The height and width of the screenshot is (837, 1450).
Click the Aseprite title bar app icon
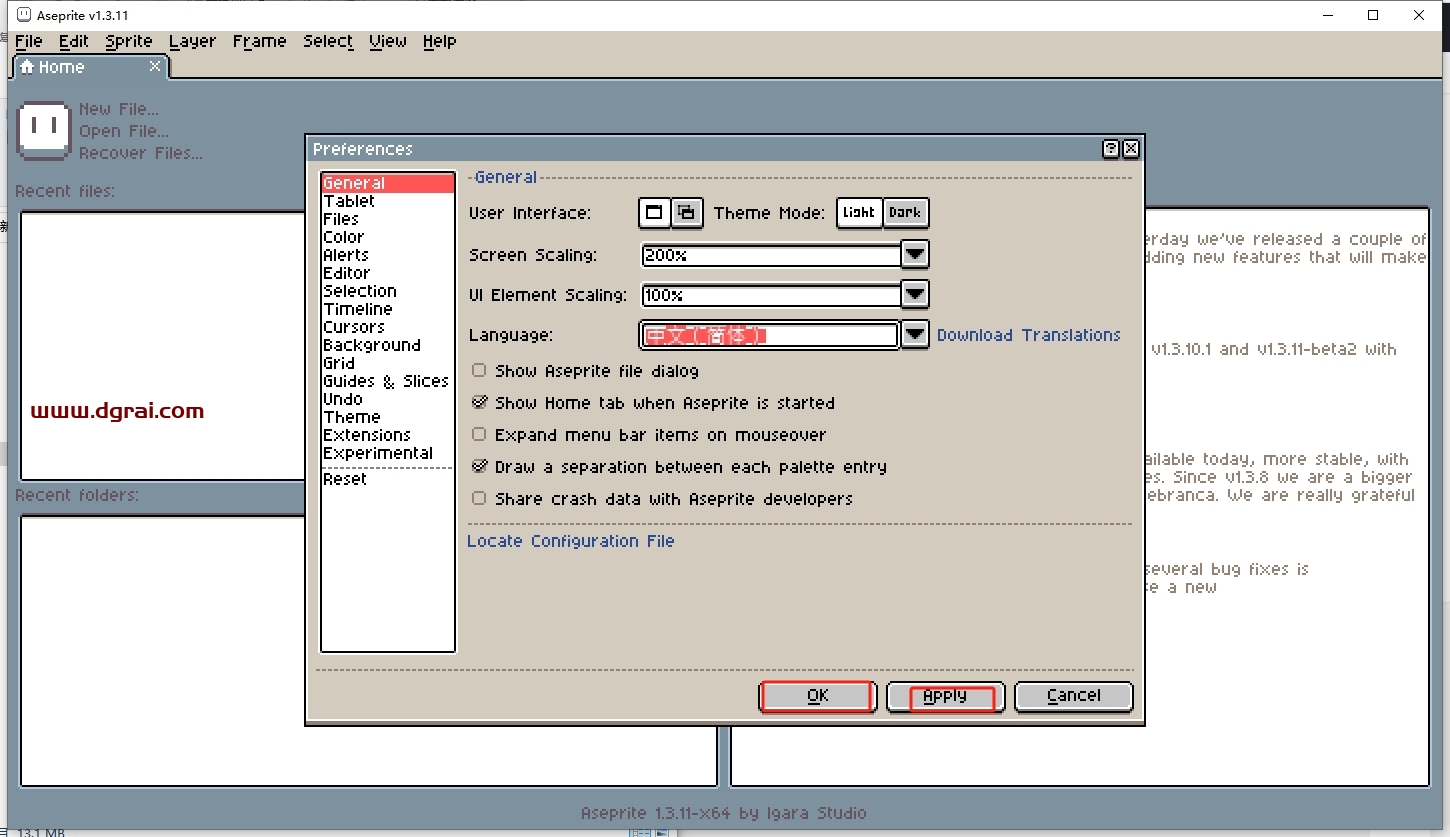24,15
